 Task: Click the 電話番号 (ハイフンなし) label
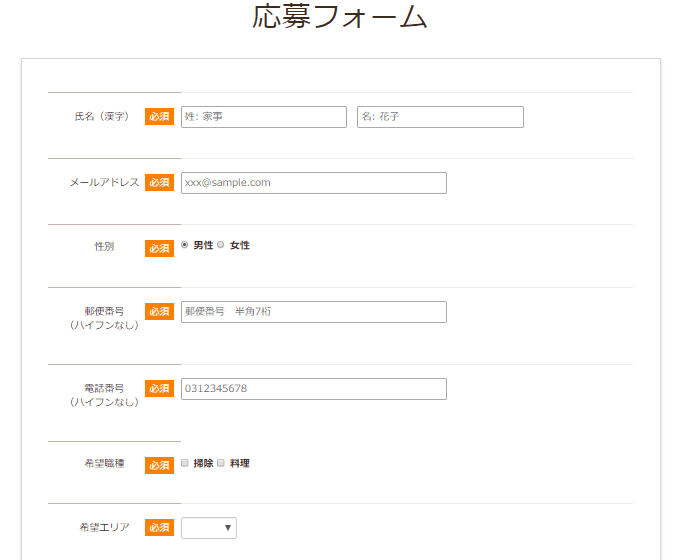point(104,395)
